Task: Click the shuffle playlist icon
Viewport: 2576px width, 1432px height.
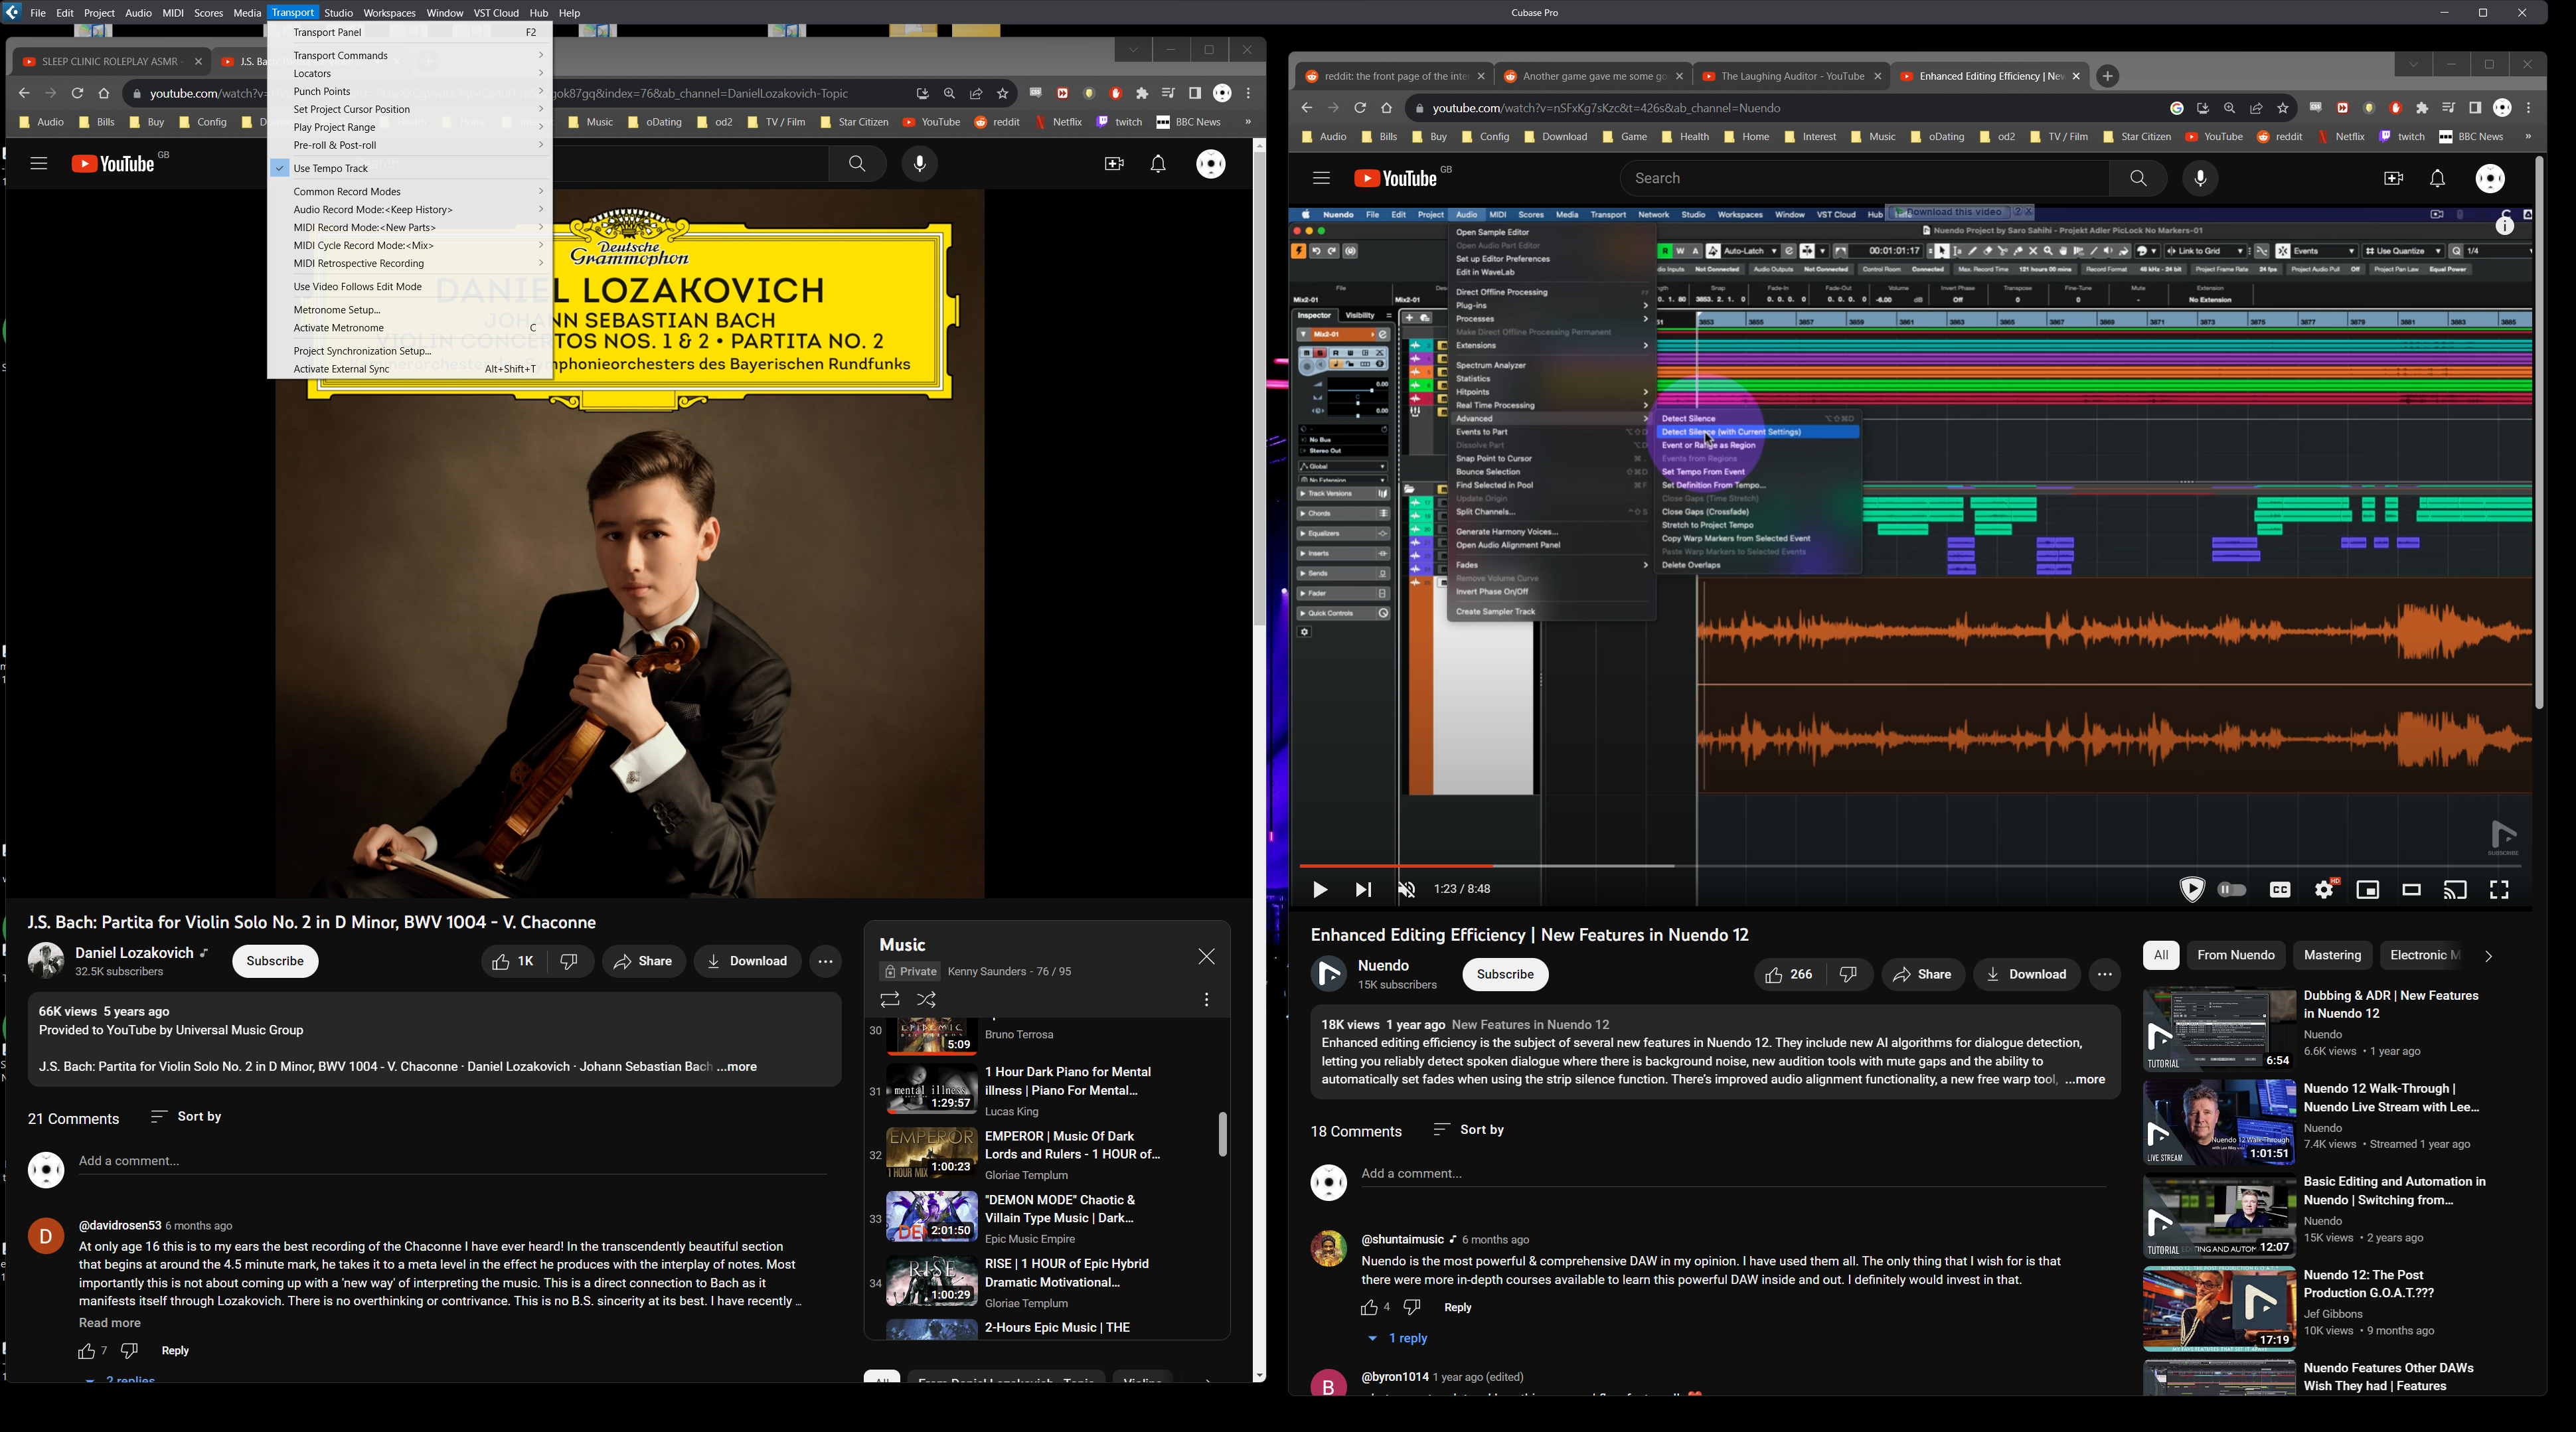Action: click(927, 1000)
